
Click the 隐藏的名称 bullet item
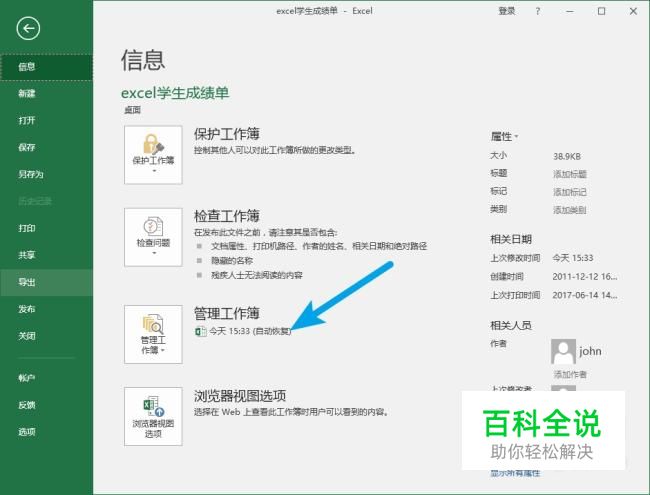coord(232,261)
